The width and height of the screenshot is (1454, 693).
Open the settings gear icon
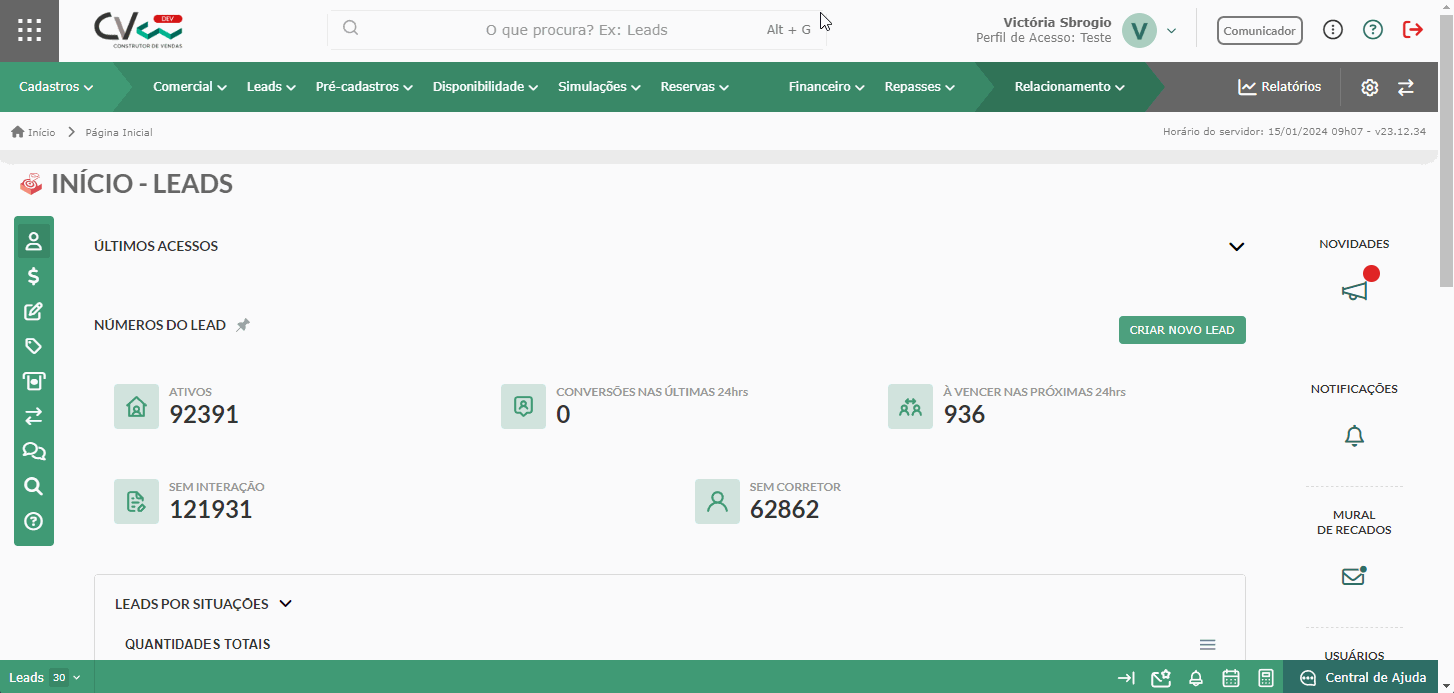point(1370,87)
